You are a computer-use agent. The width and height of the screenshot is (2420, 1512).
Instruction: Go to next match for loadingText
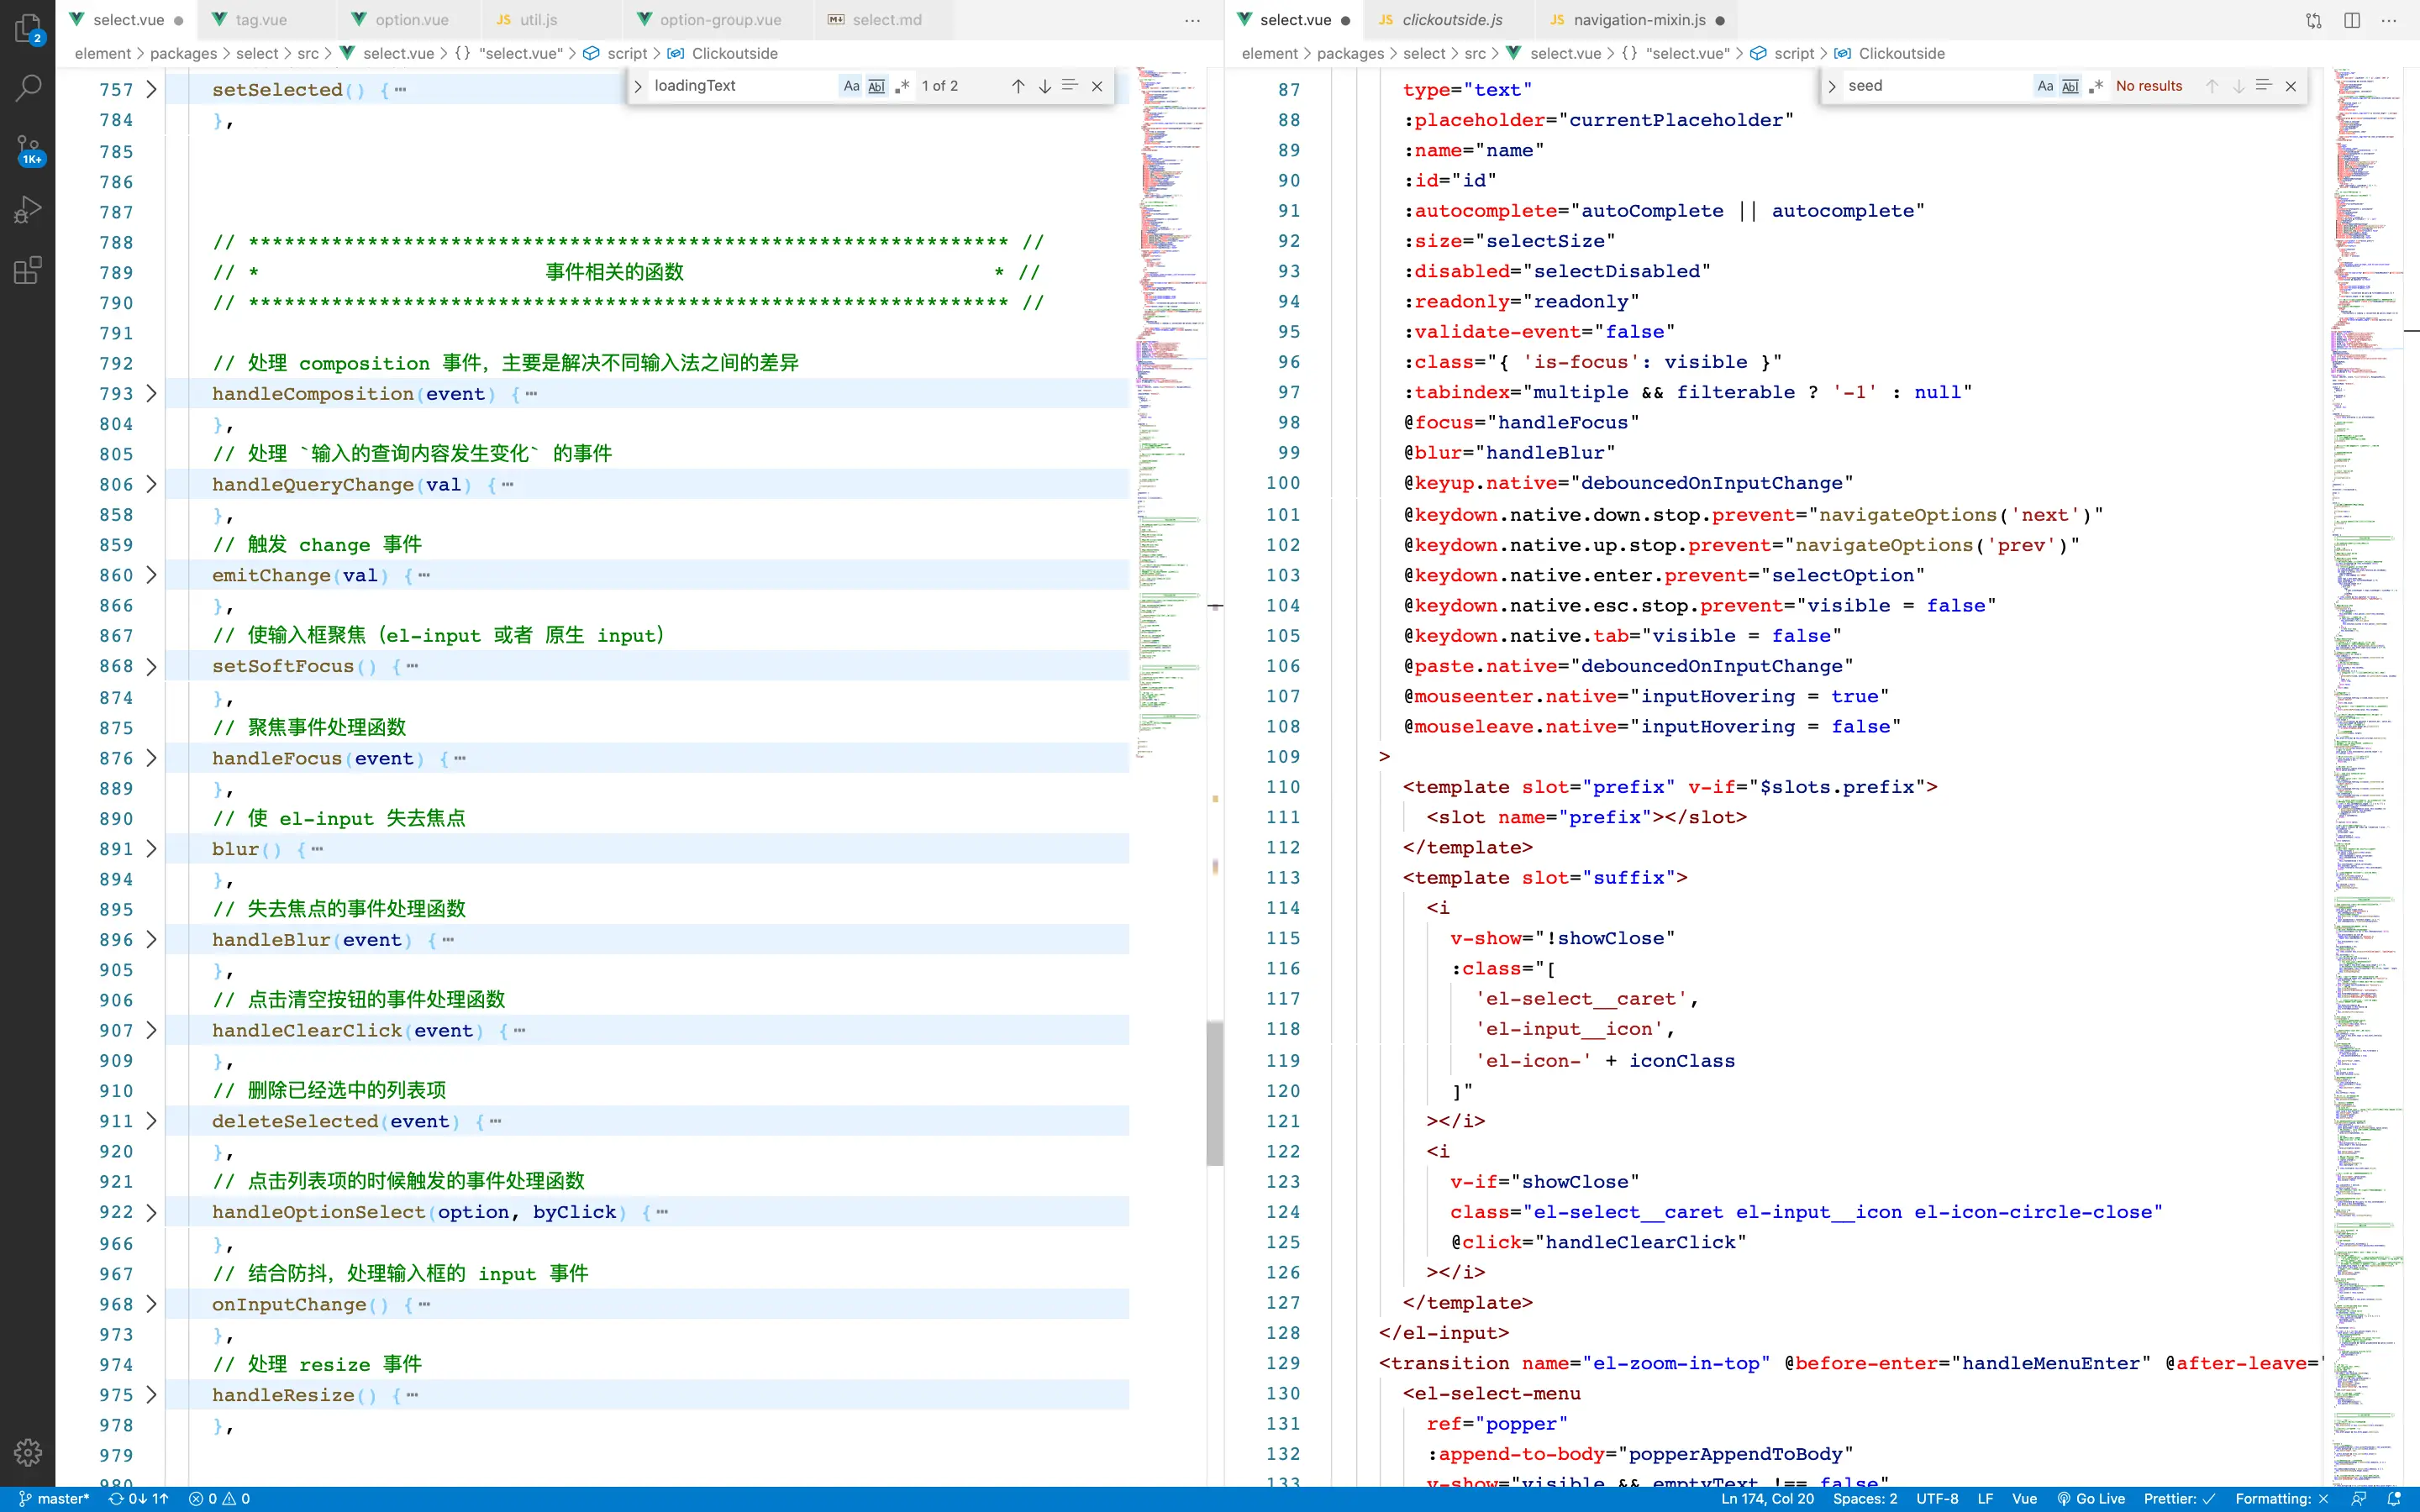click(x=1044, y=86)
